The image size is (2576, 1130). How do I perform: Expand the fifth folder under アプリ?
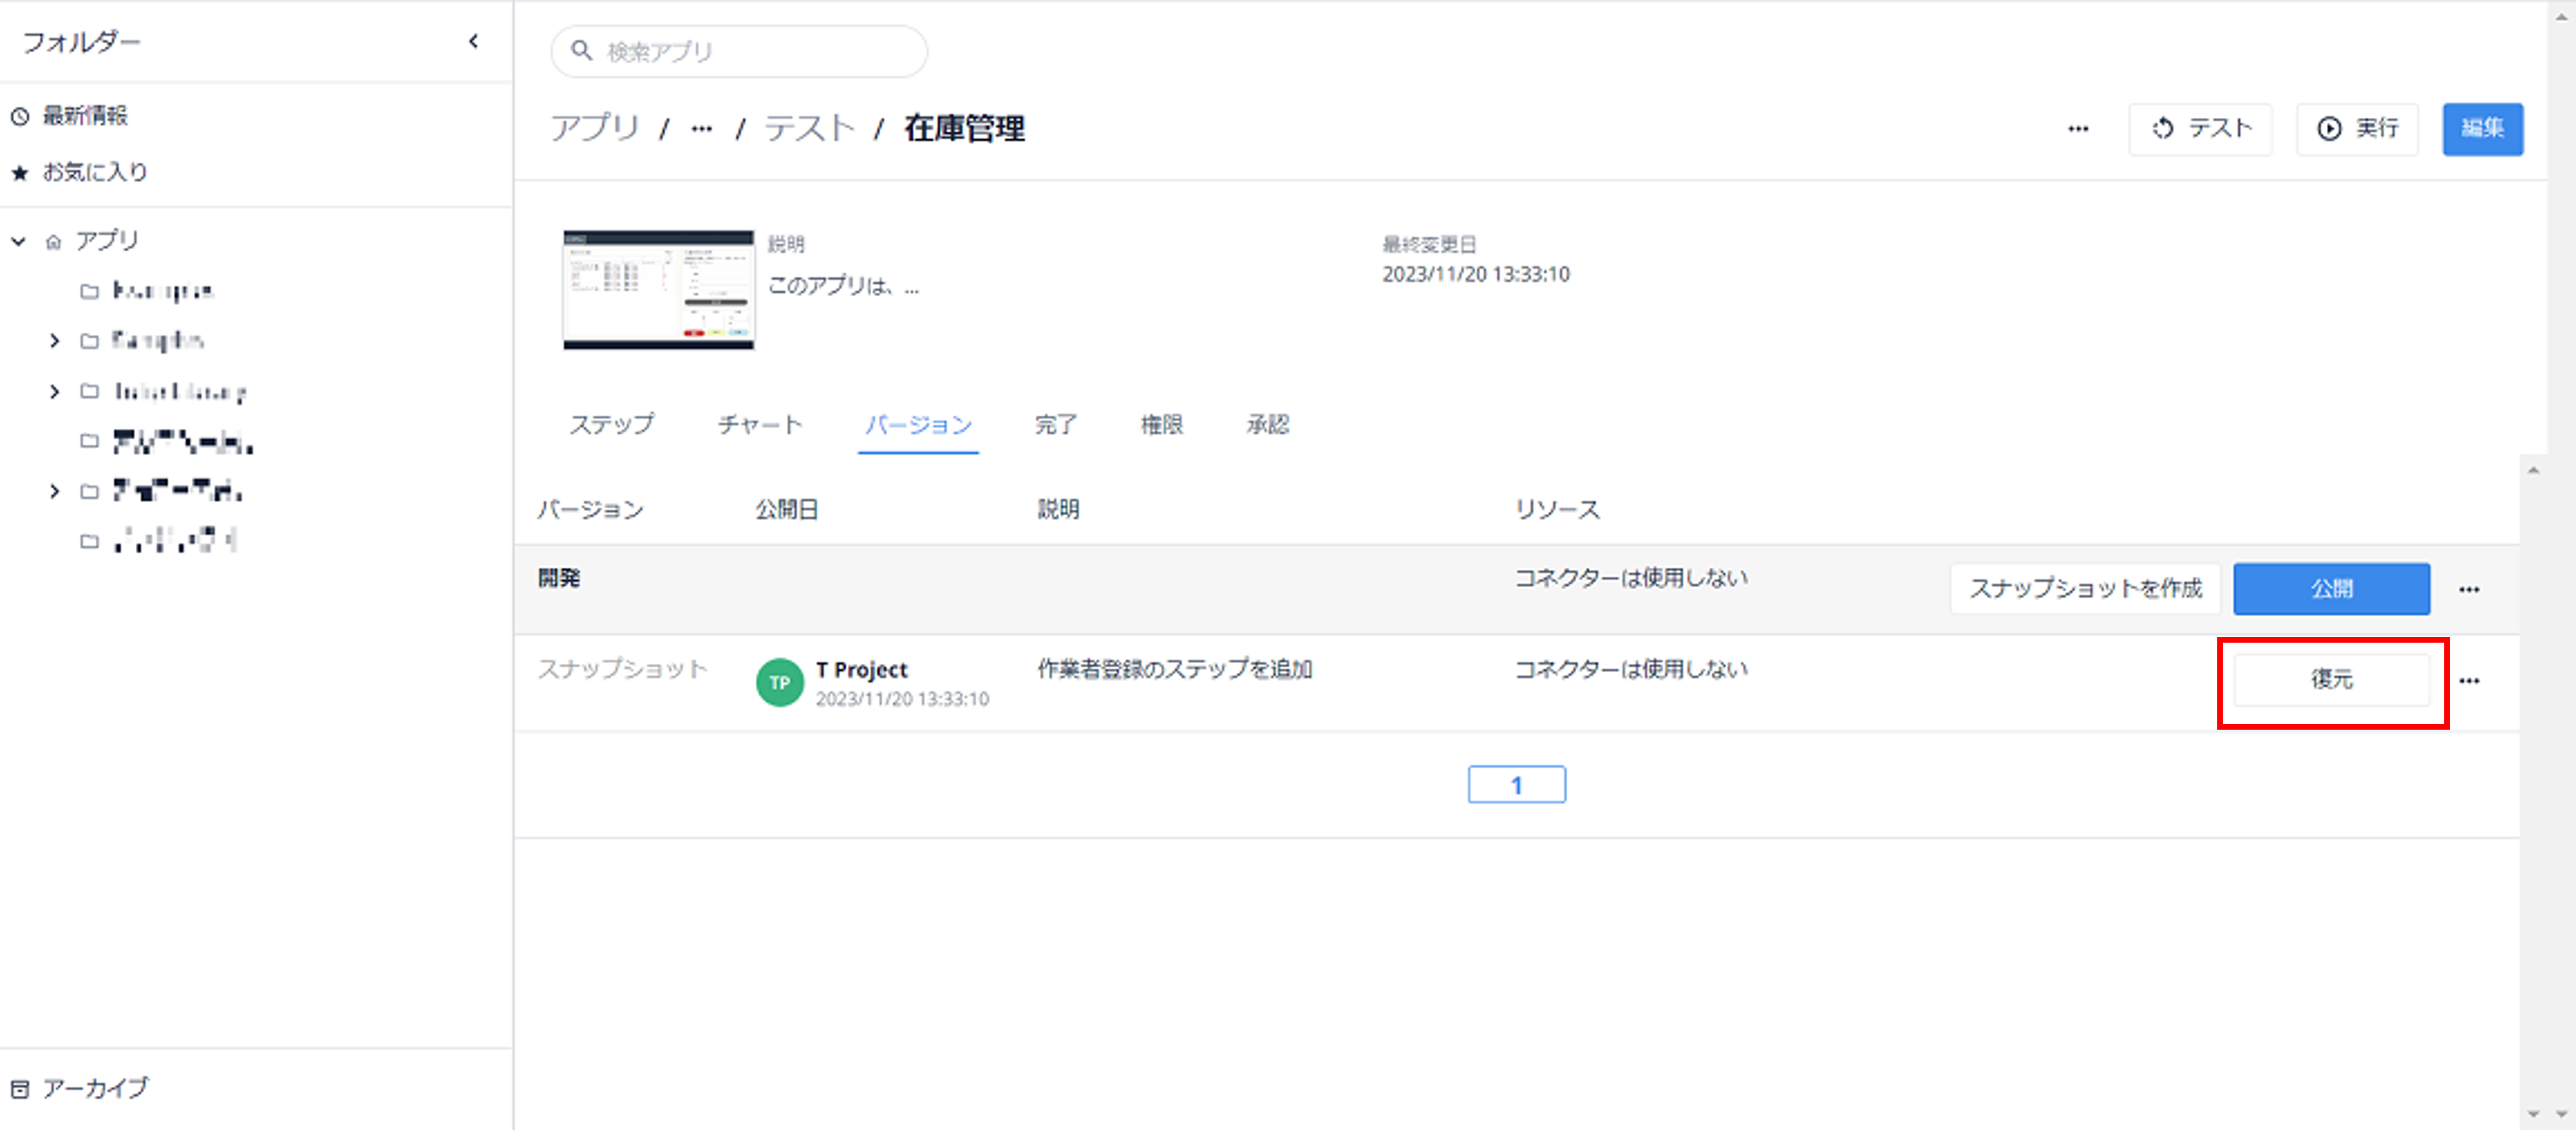point(54,491)
